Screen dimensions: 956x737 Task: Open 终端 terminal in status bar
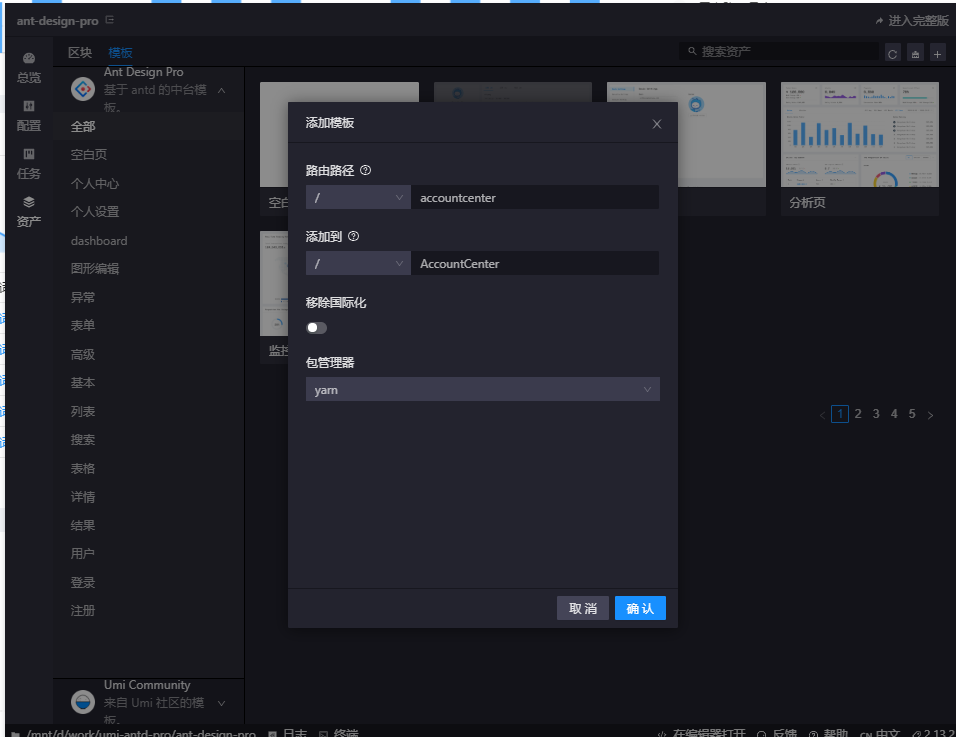pos(338,732)
